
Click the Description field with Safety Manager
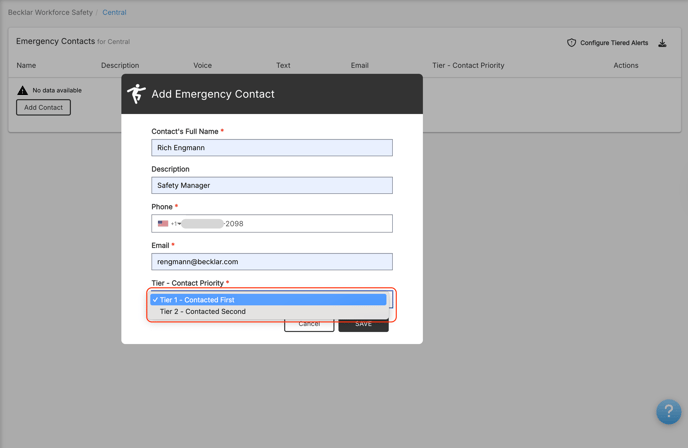[272, 186]
